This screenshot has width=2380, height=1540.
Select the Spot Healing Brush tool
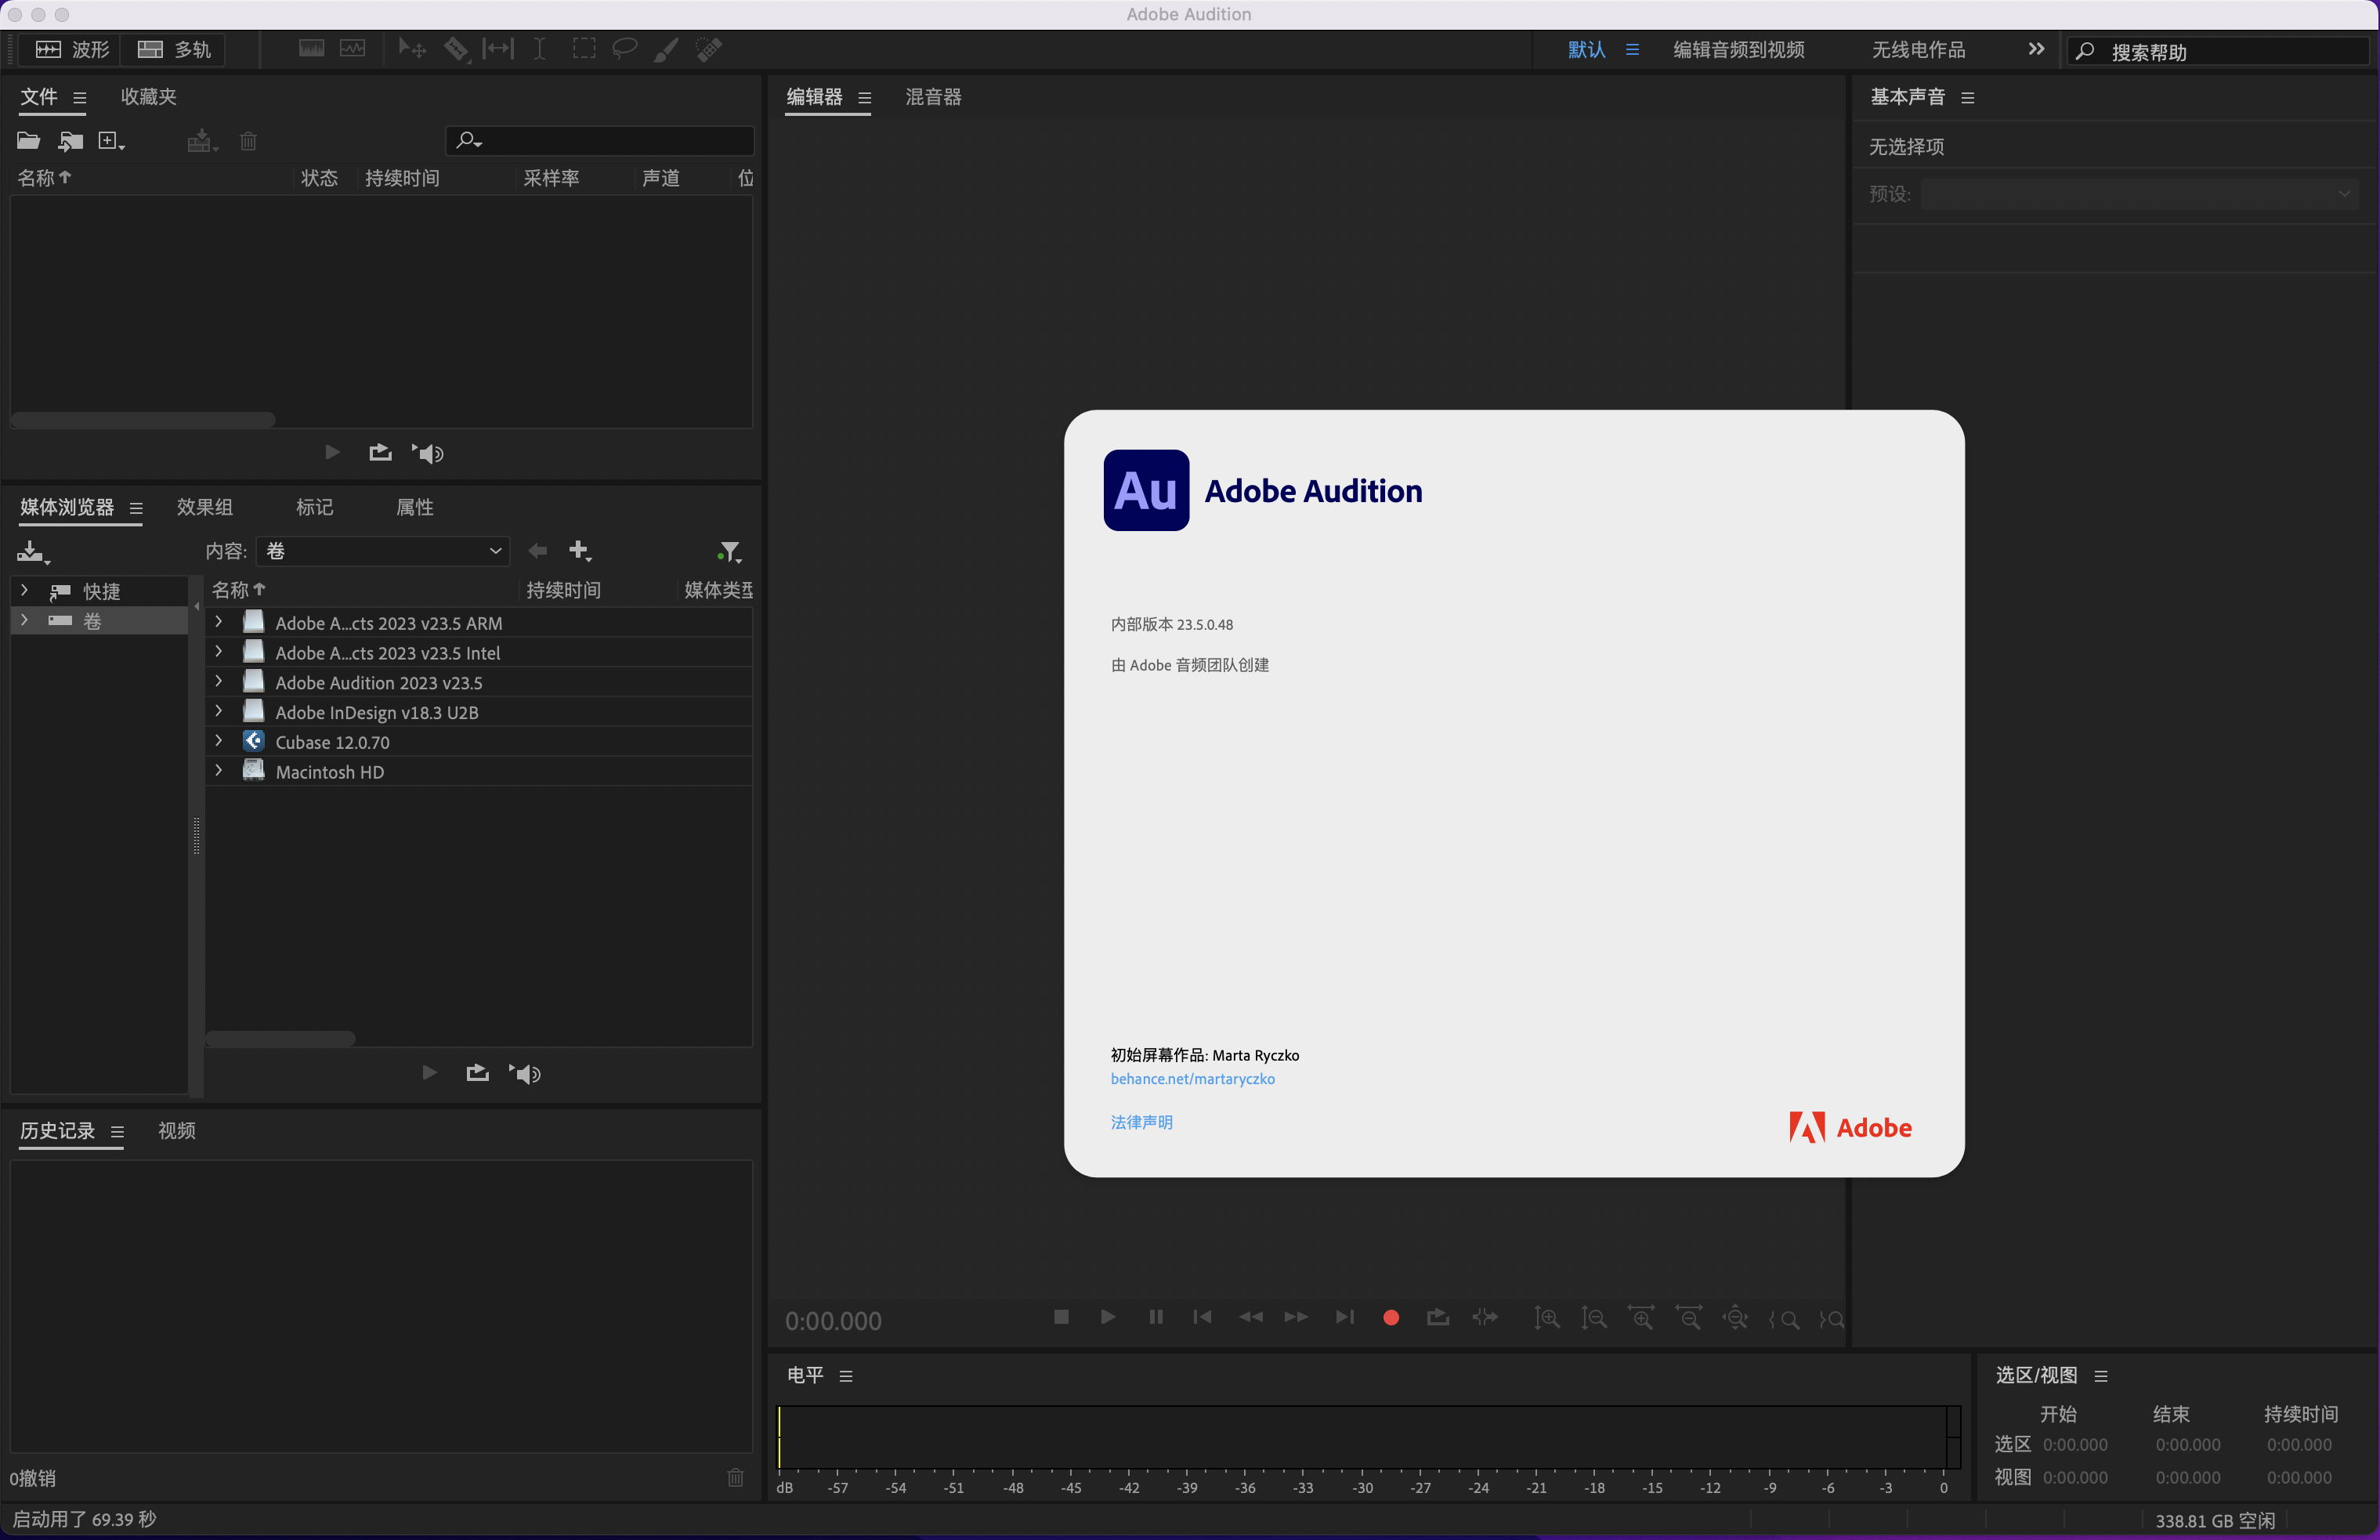(708, 48)
